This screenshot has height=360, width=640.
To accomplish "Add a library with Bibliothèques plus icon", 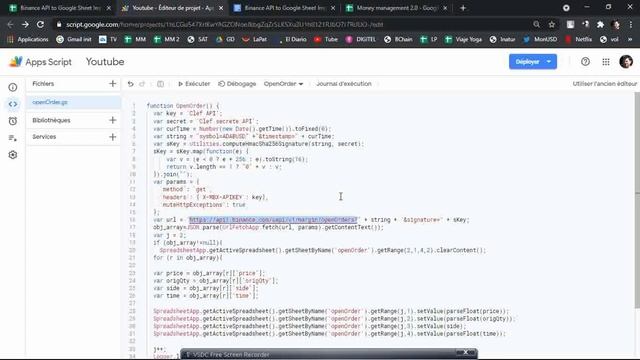I will click(x=113, y=120).
